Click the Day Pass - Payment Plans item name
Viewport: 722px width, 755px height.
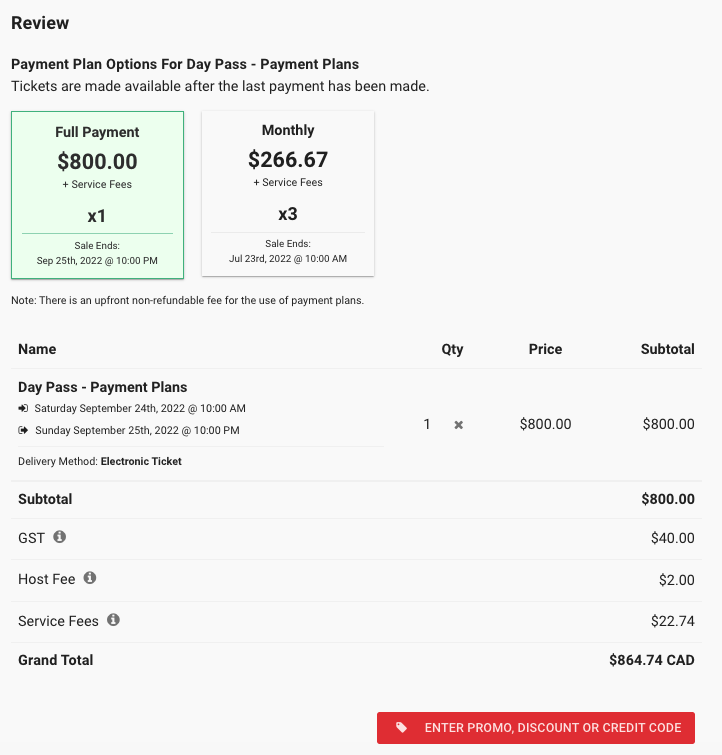coord(103,387)
